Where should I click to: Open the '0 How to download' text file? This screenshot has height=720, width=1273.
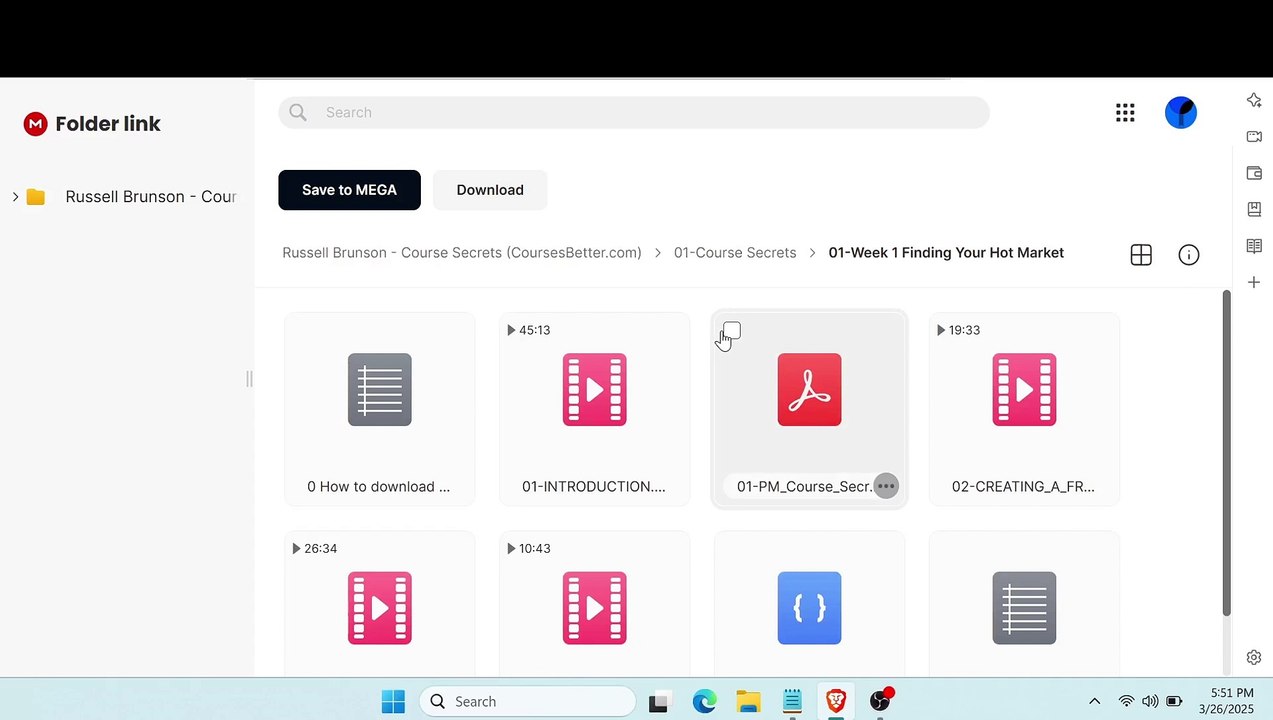380,390
